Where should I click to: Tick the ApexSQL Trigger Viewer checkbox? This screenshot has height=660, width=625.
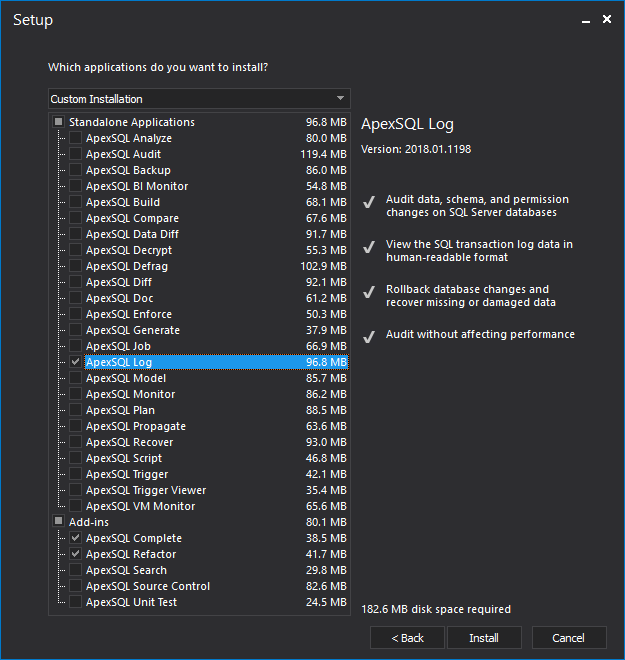[75, 490]
